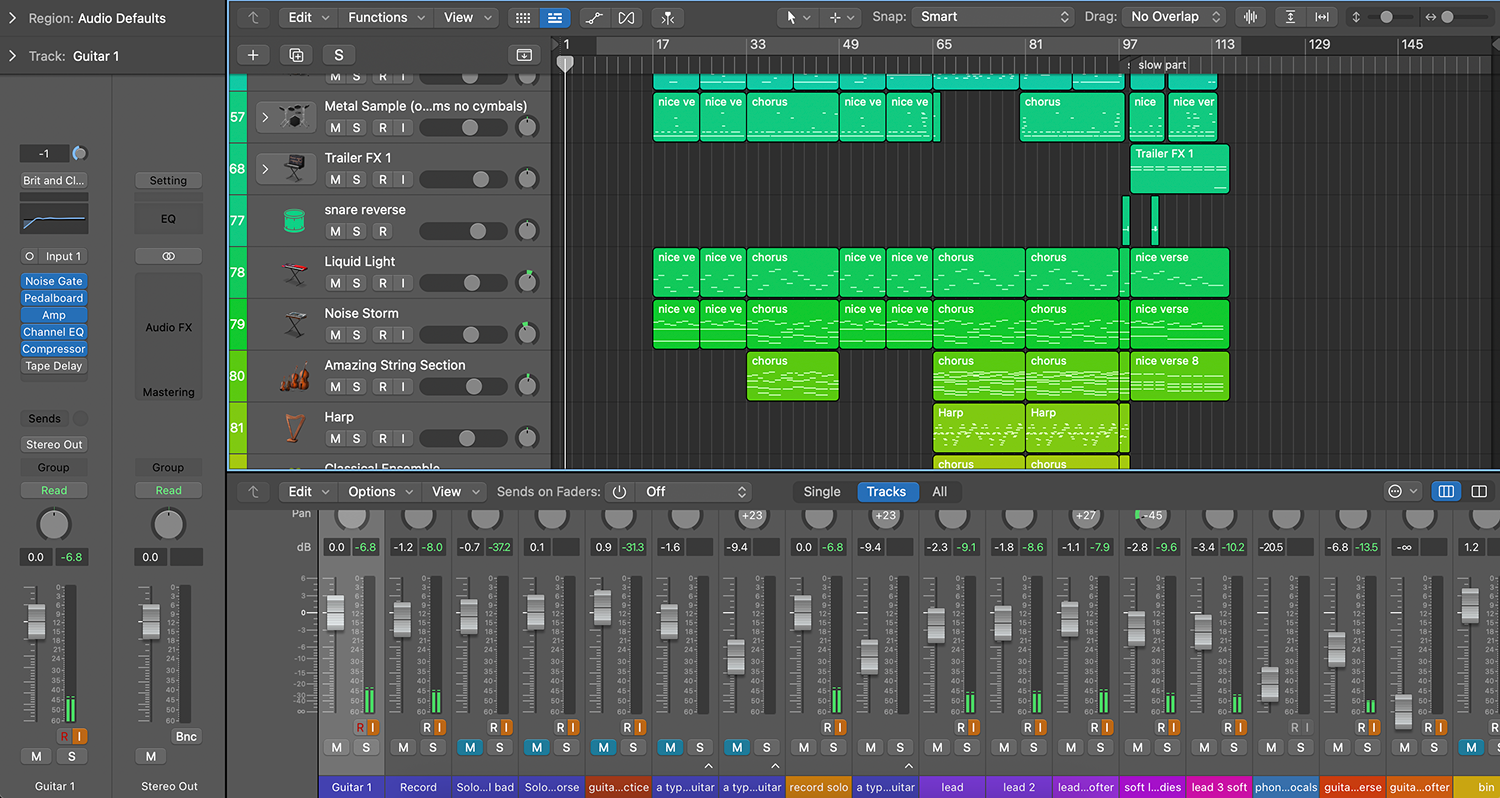Solo the Noise Storm track

pyautogui.click(x=356, y=335)
